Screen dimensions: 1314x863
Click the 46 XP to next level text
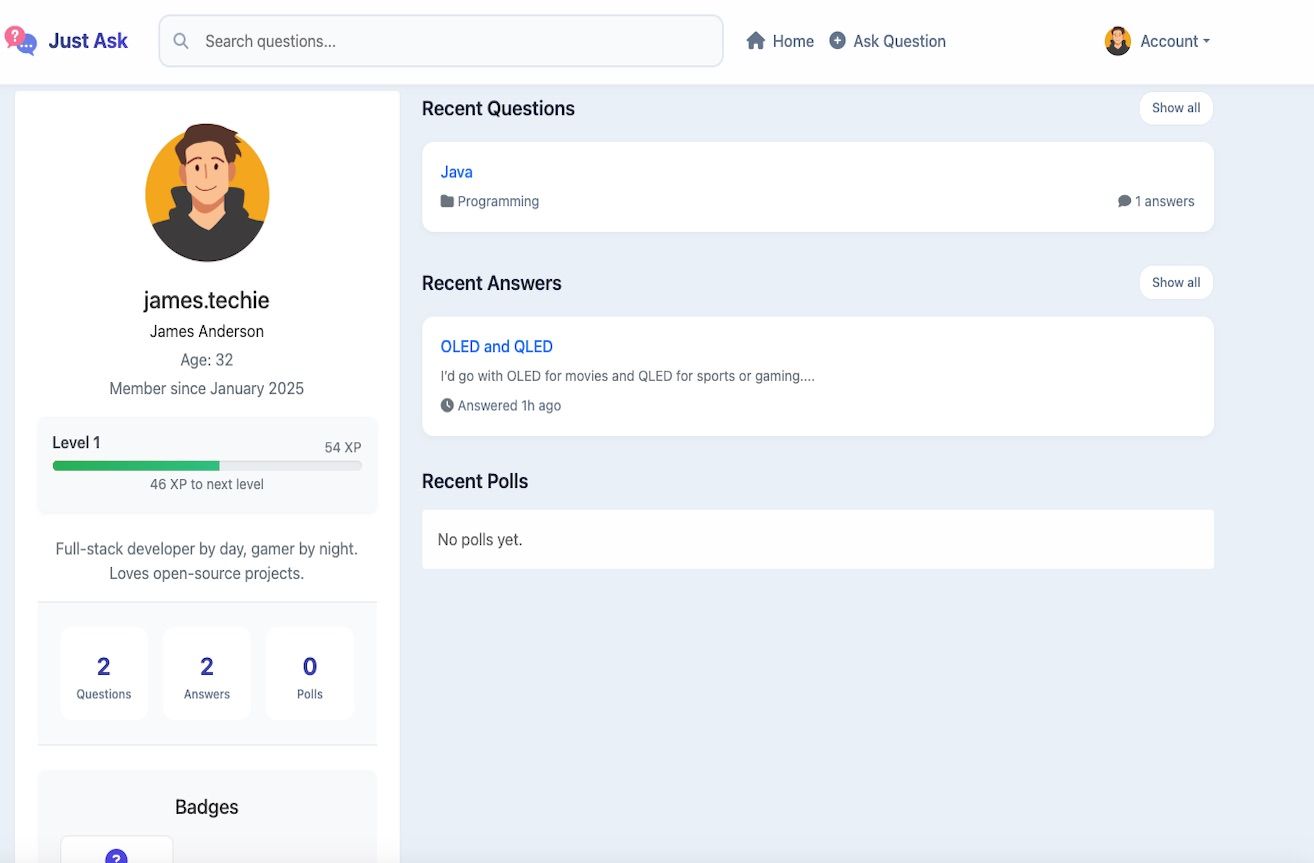[207, 484]
